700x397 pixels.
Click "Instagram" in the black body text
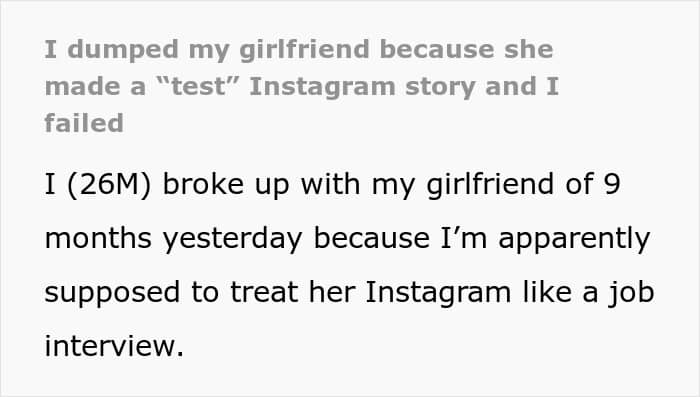click(x=438, y=294)
